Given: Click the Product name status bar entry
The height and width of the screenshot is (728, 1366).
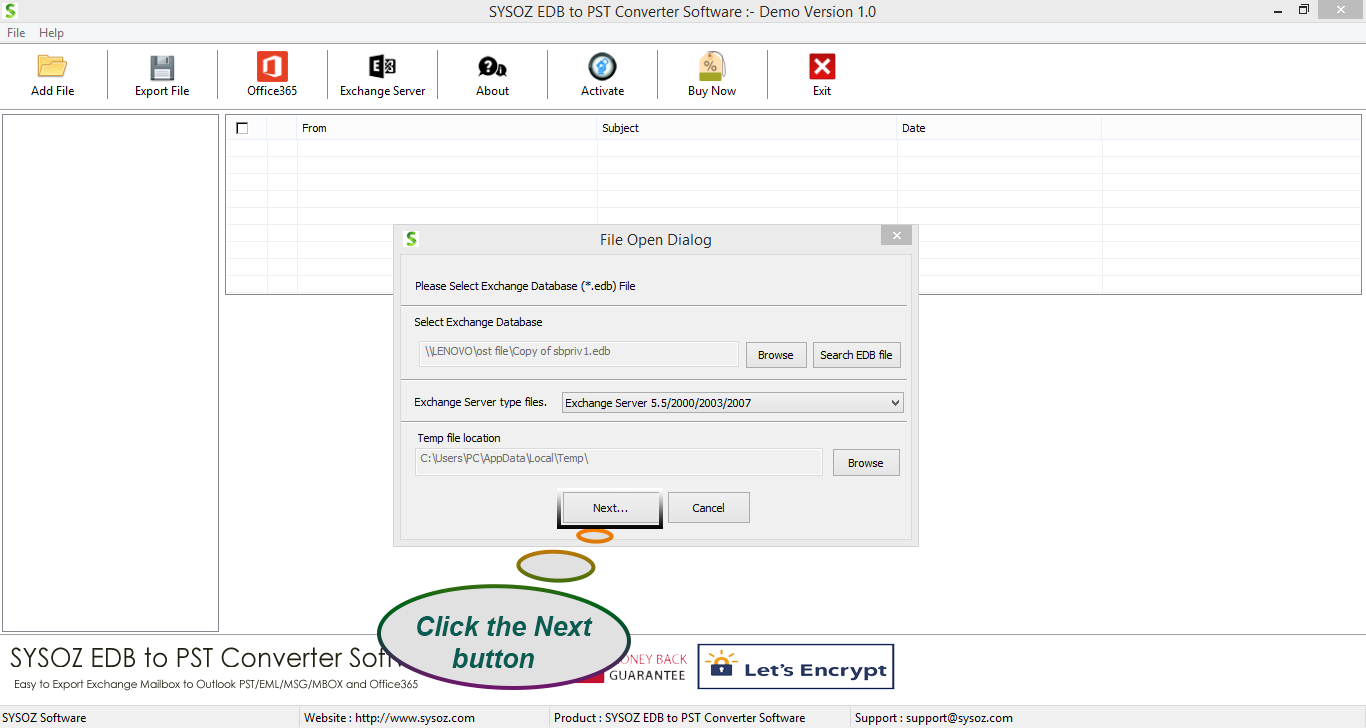Looking at the screenshot, I should [x=680, y=718].
